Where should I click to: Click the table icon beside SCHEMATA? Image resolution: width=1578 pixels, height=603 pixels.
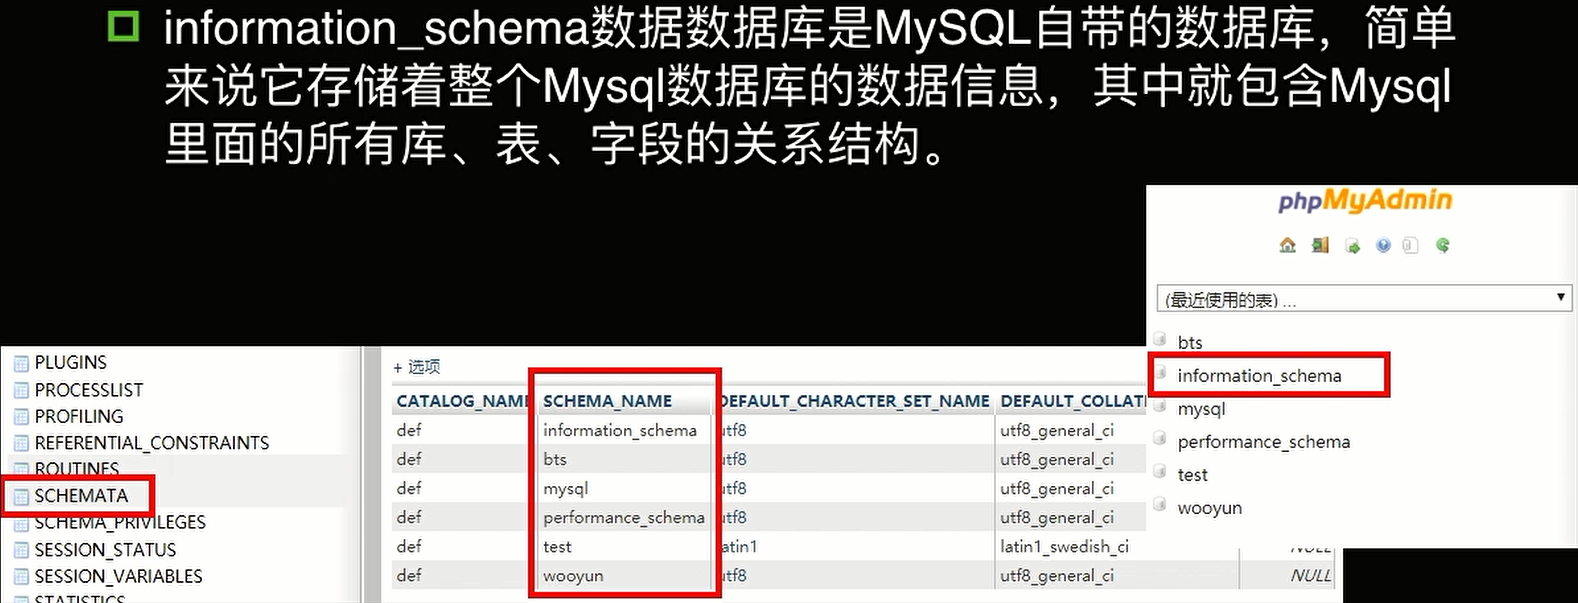point(21,496)
